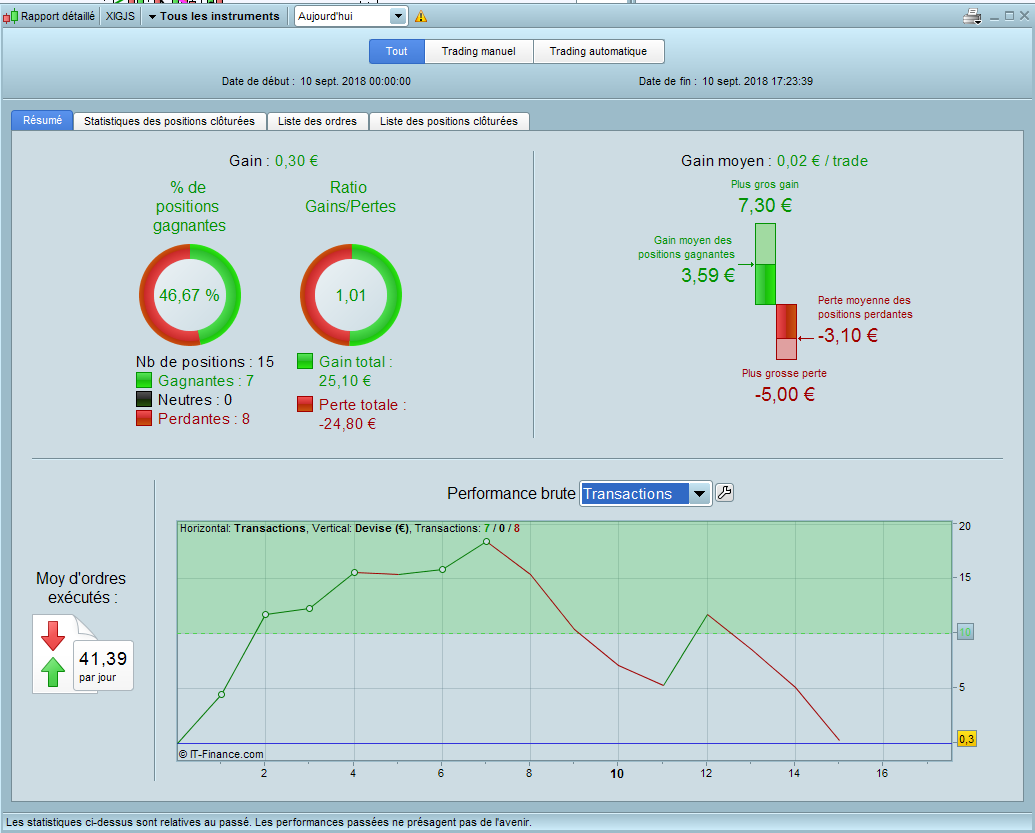Screen dimensions: 1035x833
Task: Click the green up arrow orders icon
Action: (x=53, y=672)
